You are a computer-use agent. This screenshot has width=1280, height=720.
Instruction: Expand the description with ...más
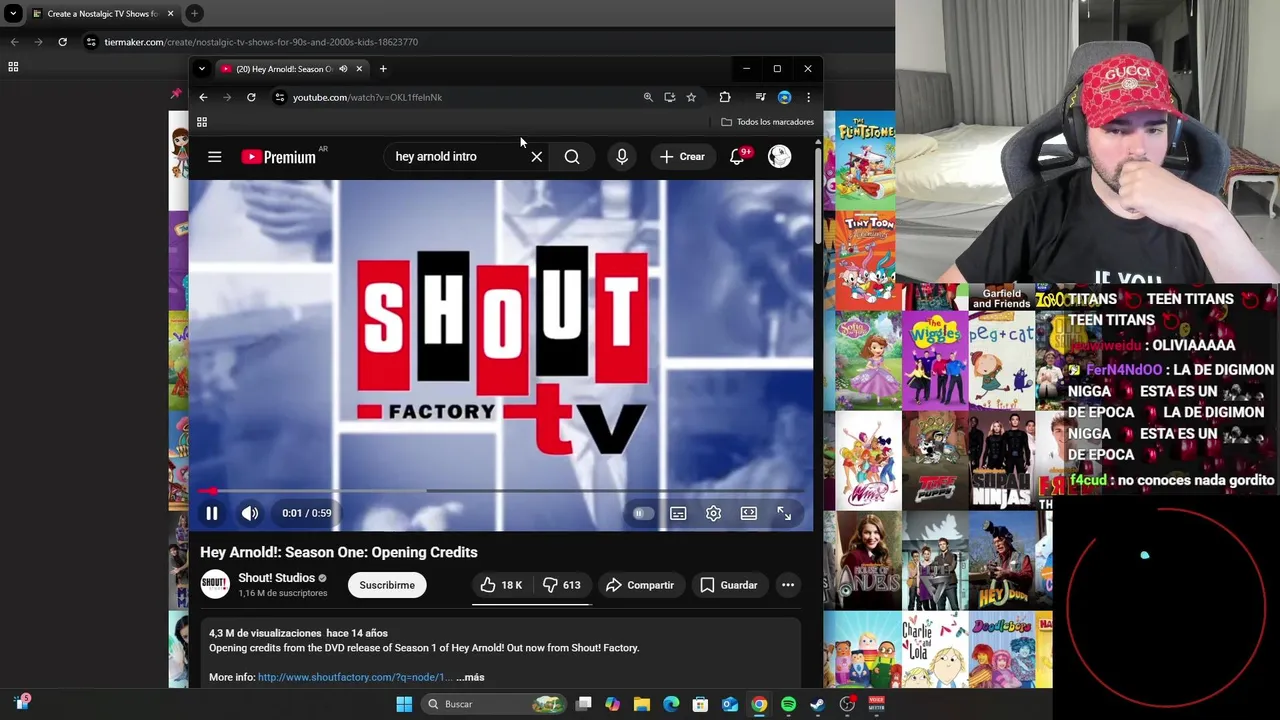(x=470, y=677)
